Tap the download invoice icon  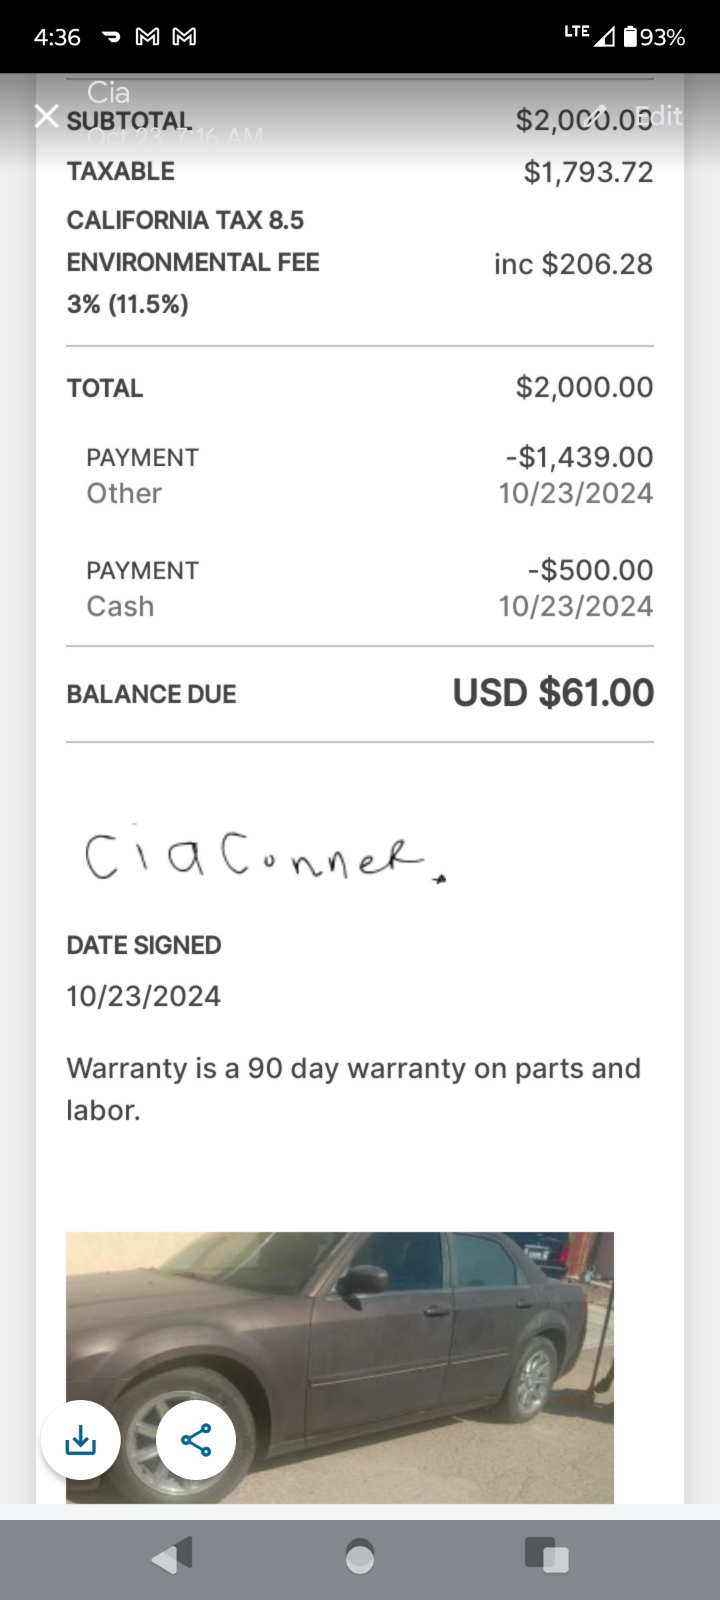click(81, 1440)
